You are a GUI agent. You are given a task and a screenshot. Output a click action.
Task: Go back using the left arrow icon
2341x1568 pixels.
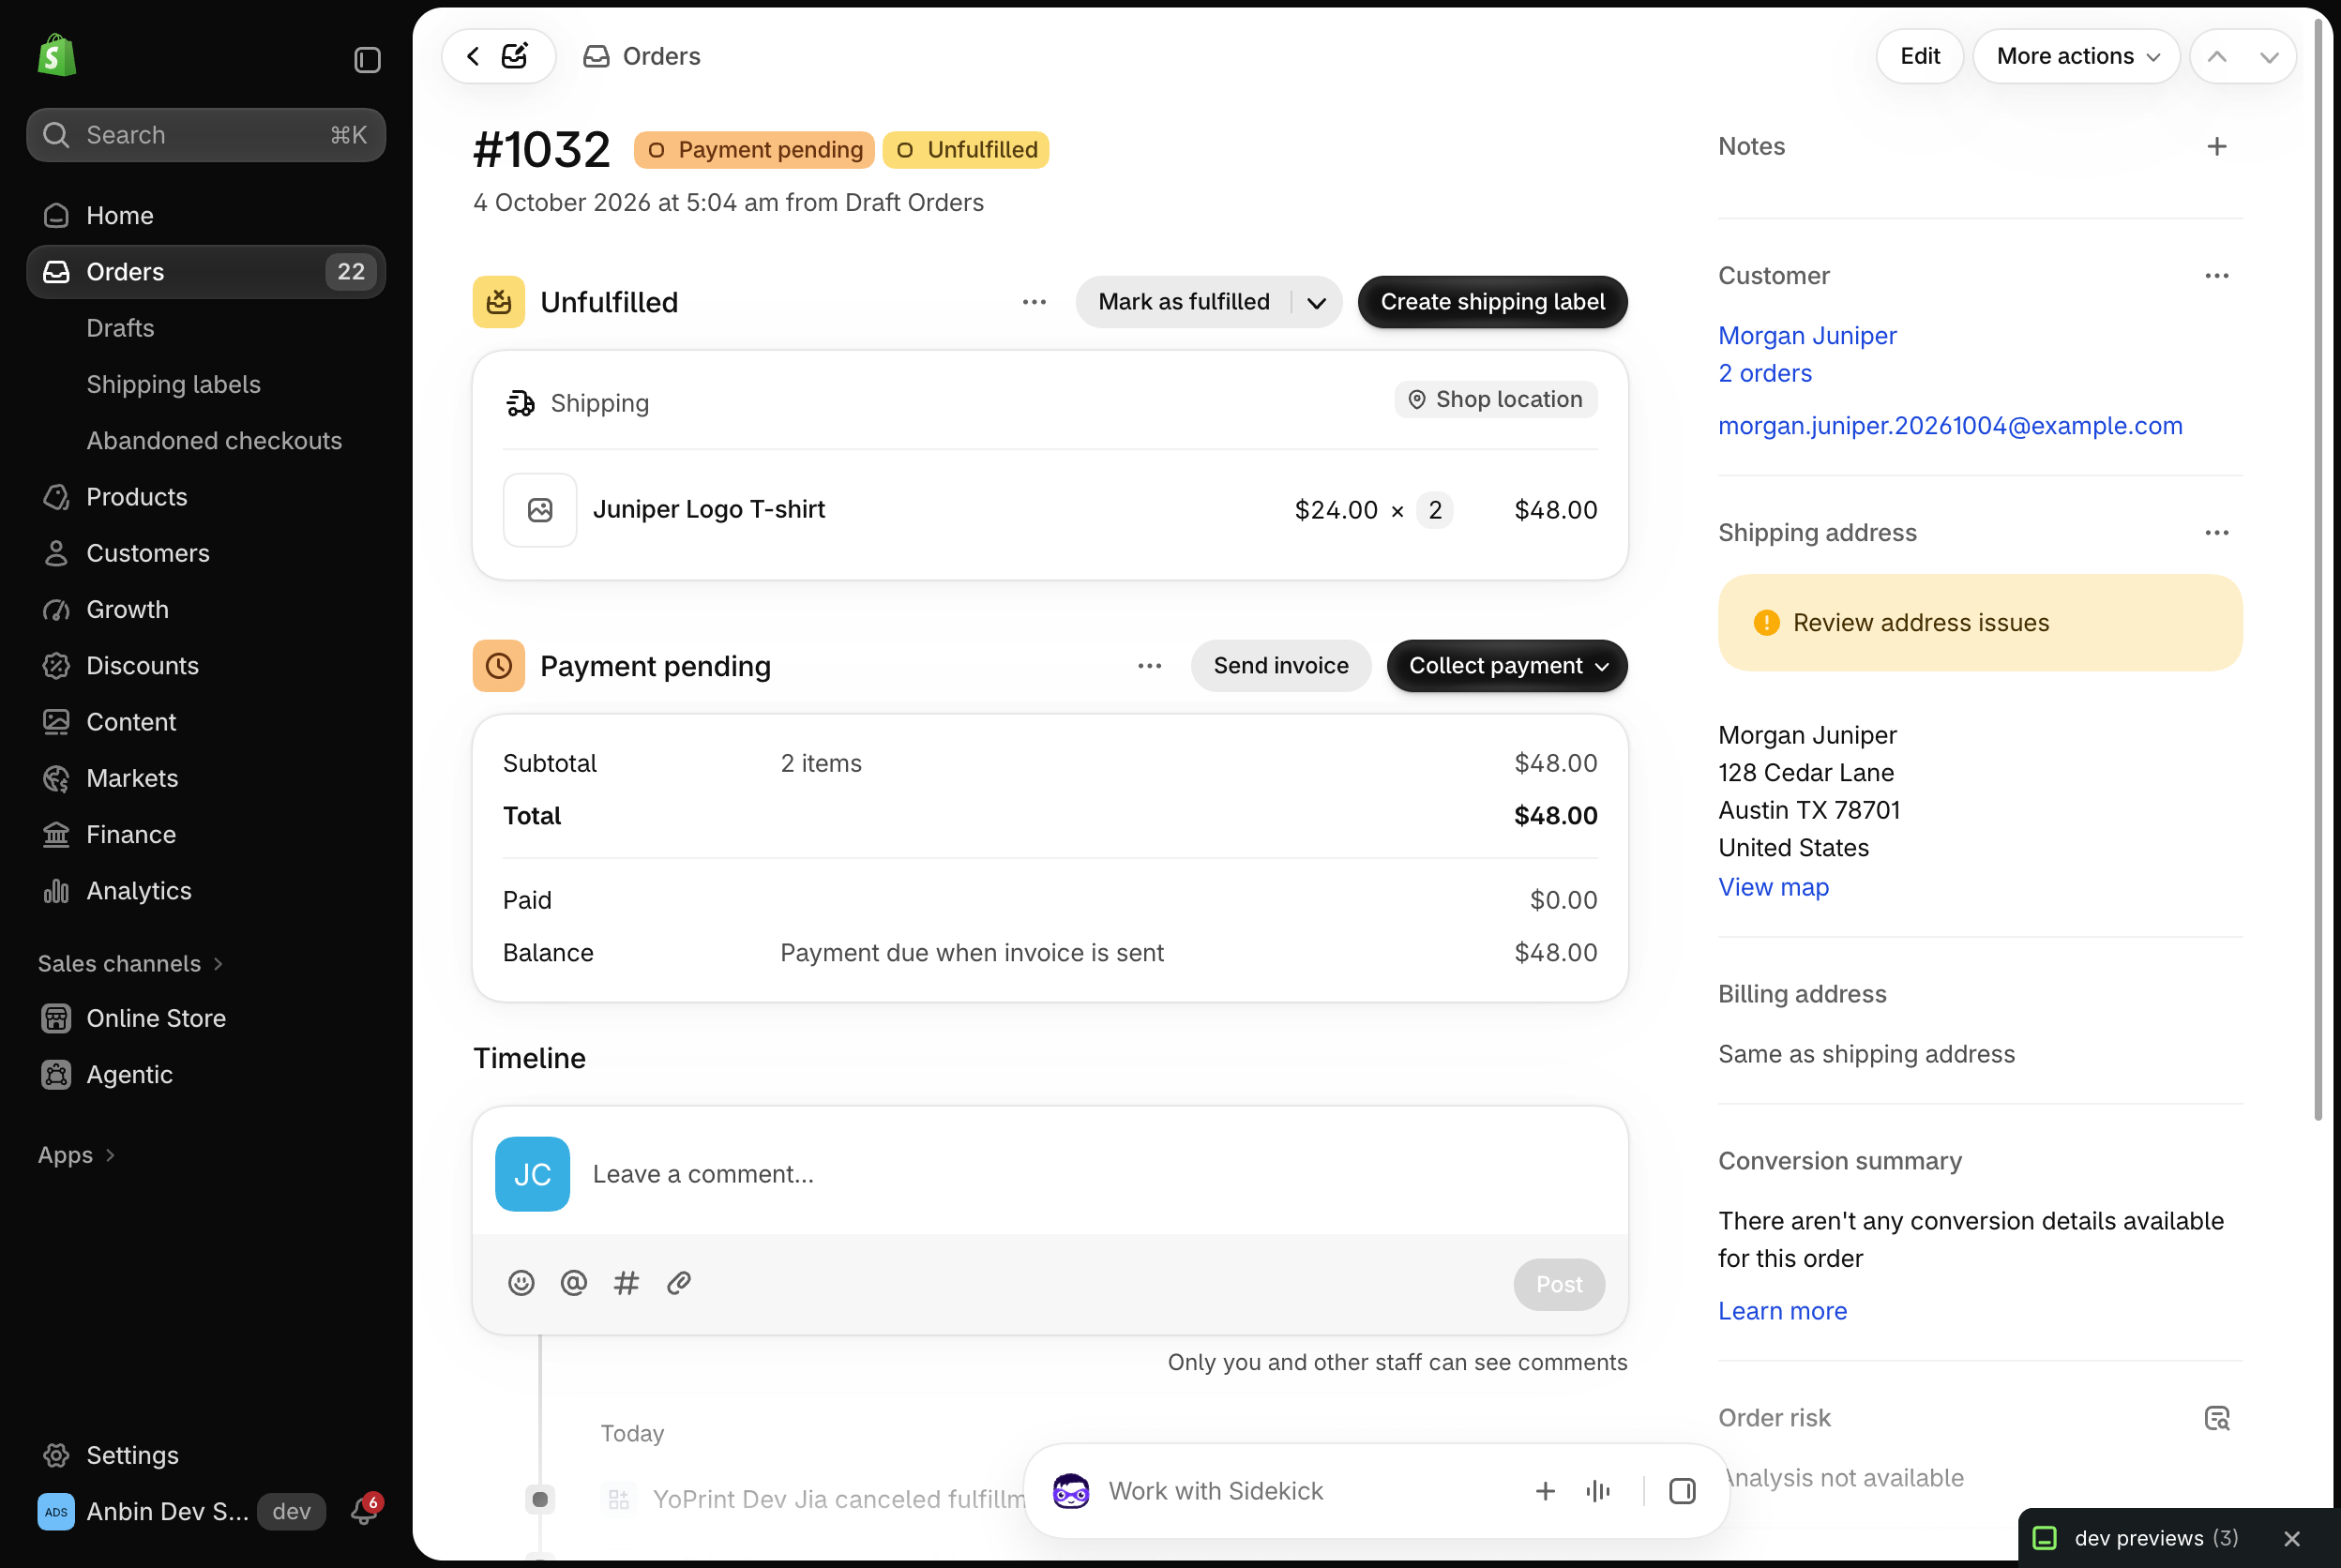click(x=473, y=56)
